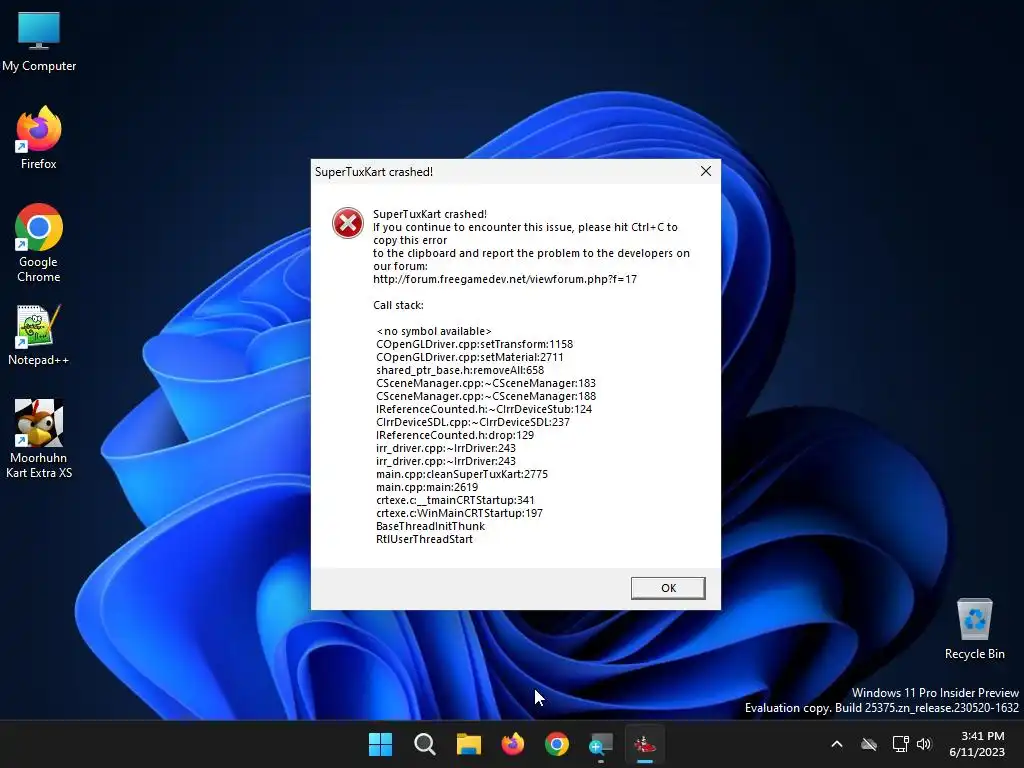Viewport: 1024px width, 768px height.
Task: Click main.cpp:cleanSuperTuxKart:2775 line
Action: click(x=462, y=474)
